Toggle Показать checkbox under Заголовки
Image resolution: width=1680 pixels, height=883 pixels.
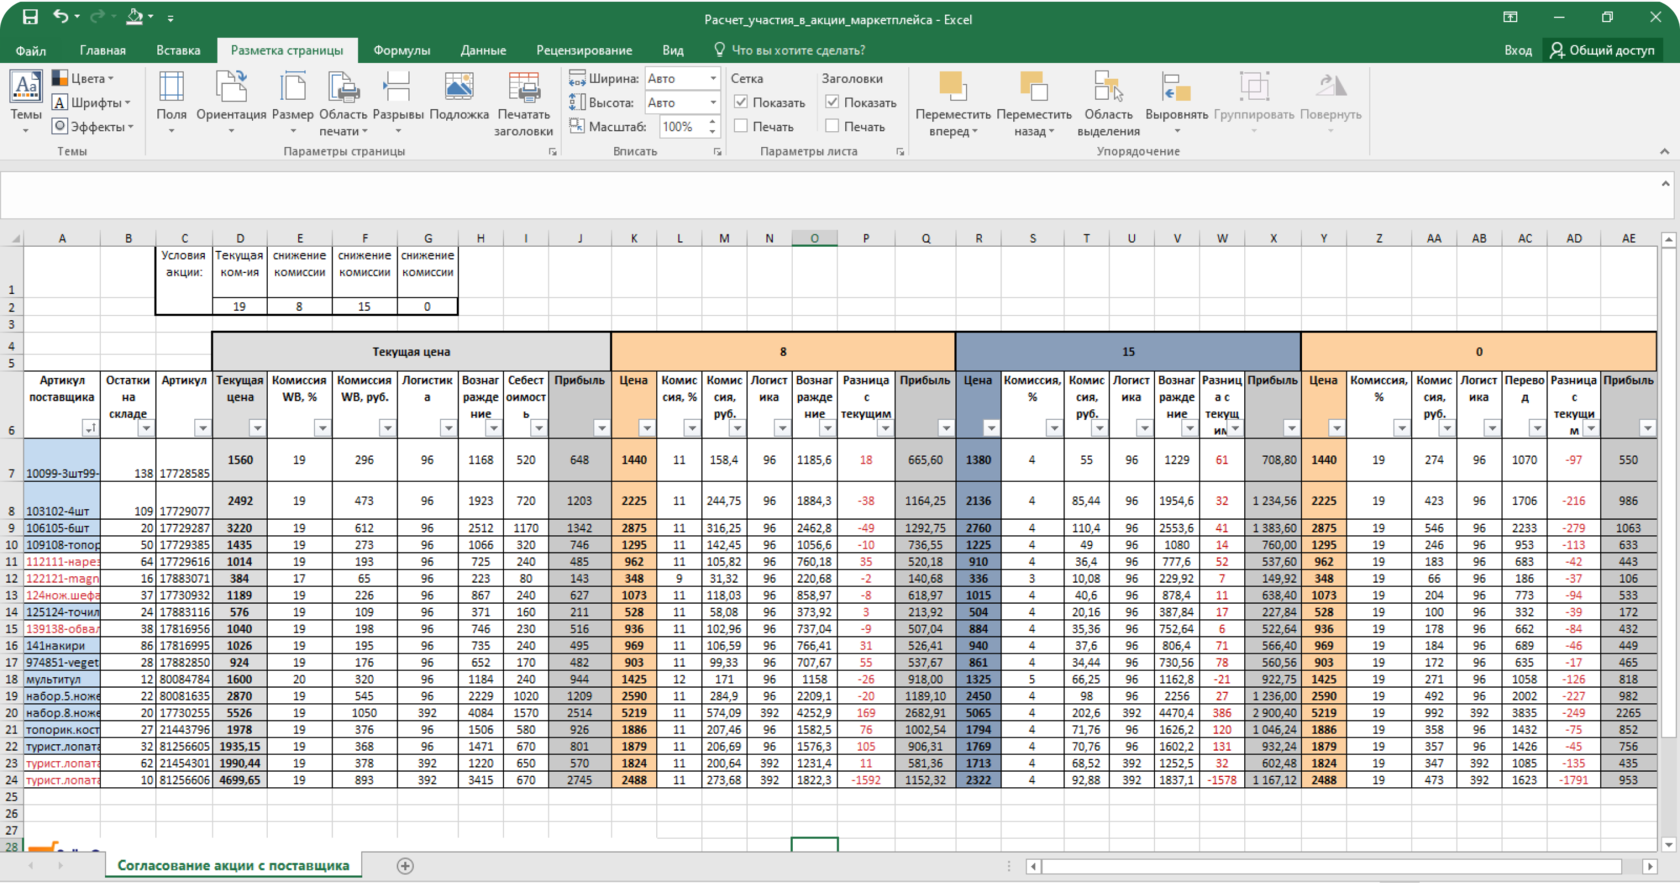click(x=832, y=102)
